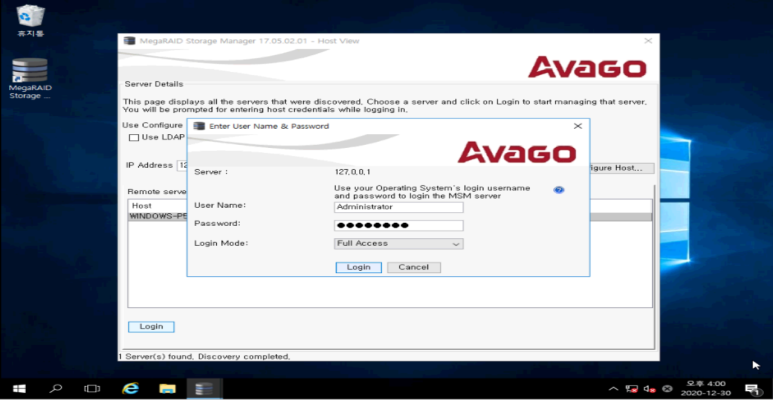Click the muted volume tray icon
This screenshot has height=400, width=773.
649,389
